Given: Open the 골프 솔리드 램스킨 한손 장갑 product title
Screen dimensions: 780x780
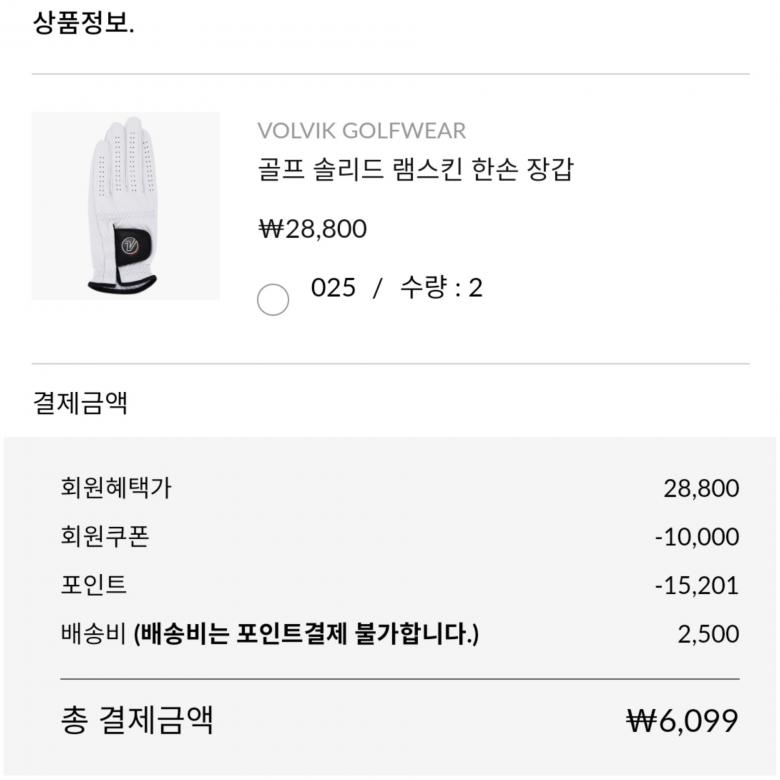Looking at the screenshot, I should tap(415, 169).
